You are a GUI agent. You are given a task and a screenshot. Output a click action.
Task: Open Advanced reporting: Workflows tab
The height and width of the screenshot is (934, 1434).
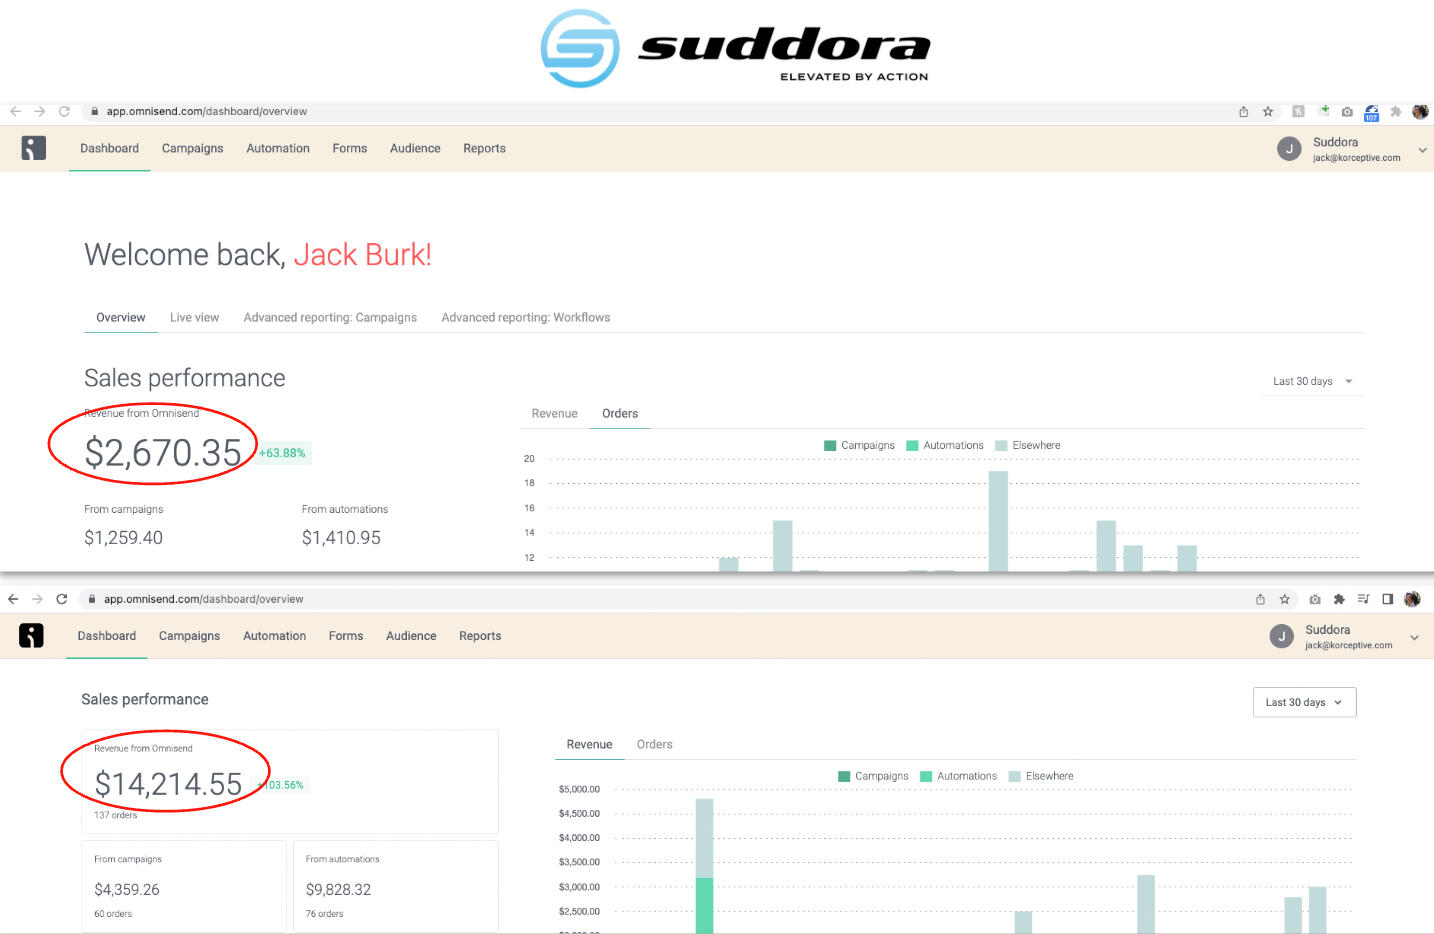(525, 318)
